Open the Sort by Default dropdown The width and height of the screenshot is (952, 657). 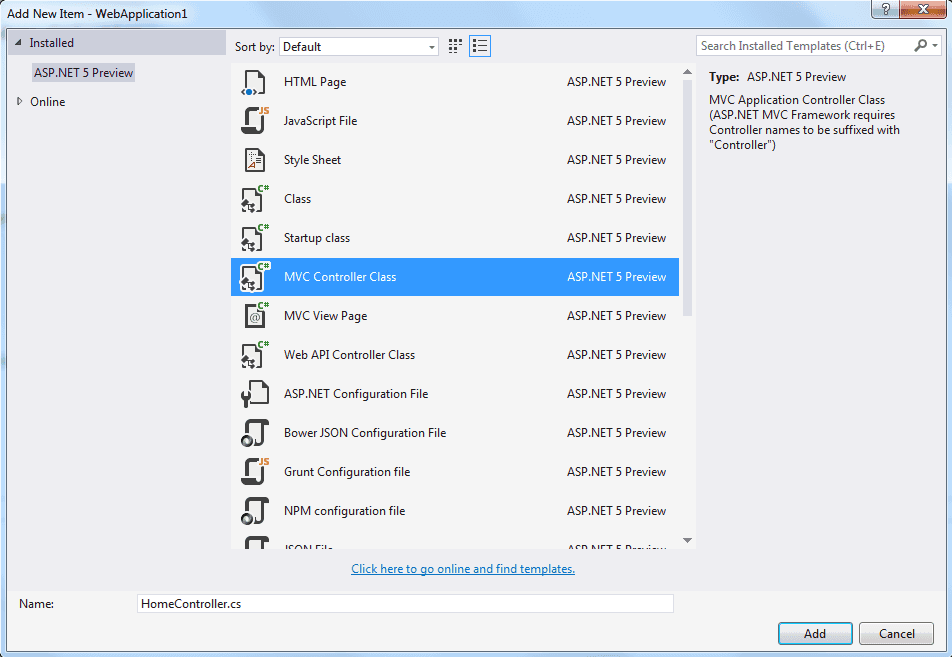coord(359,47)
